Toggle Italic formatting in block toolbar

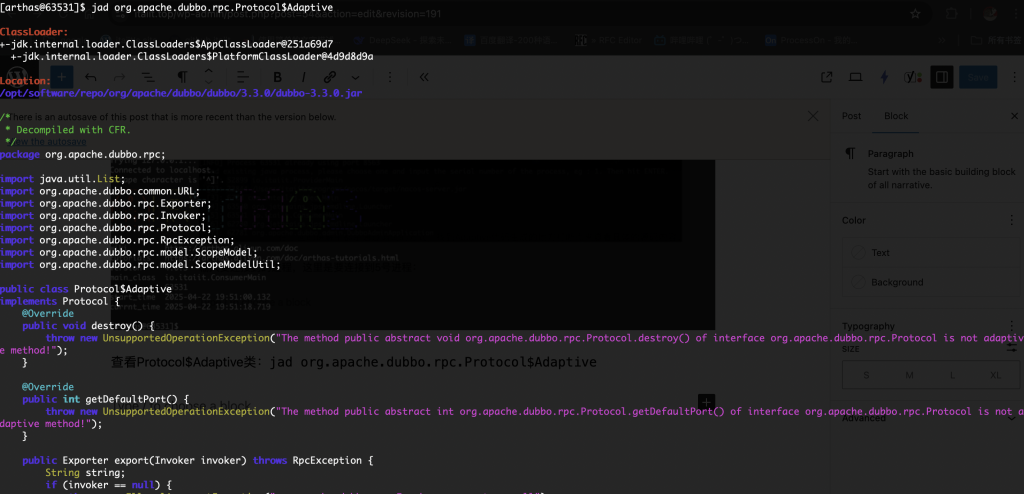point(303,77)
